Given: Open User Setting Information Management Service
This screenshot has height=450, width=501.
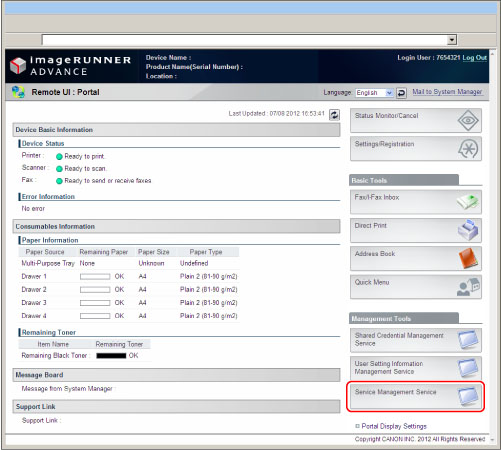Looking at the screenshot, I should click(x=416, y=368).
